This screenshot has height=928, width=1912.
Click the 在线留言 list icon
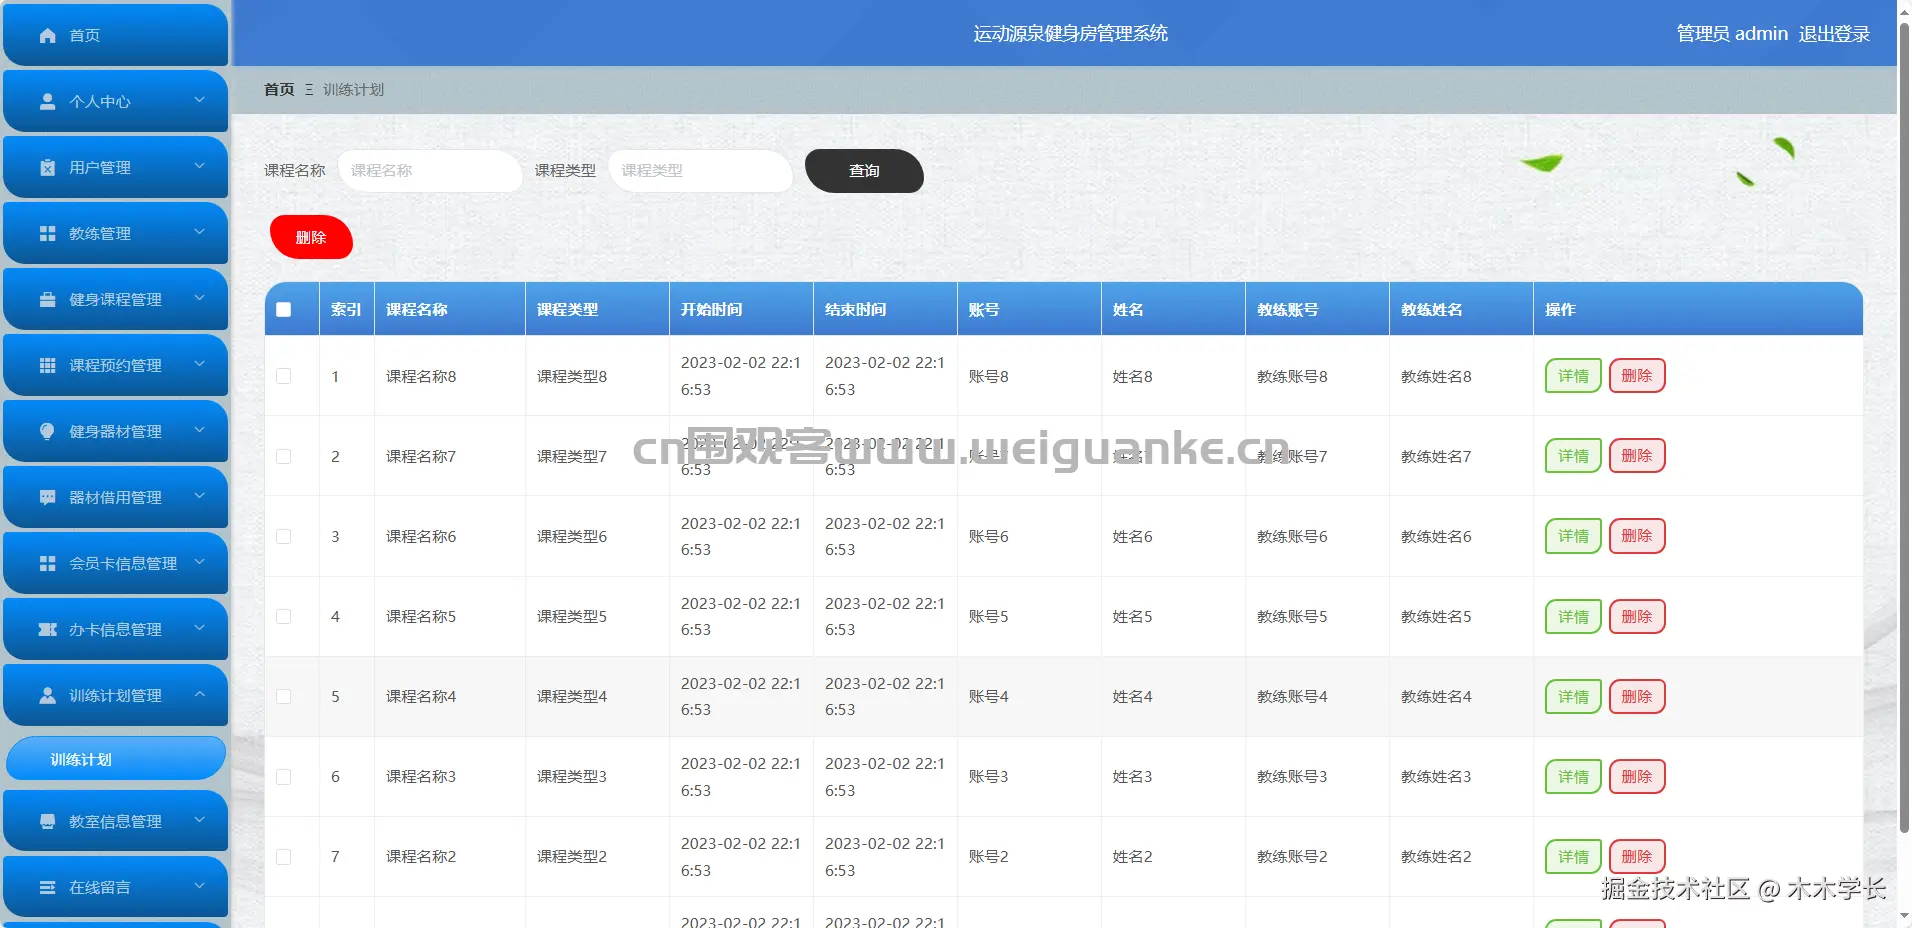[x=47, y=888]
